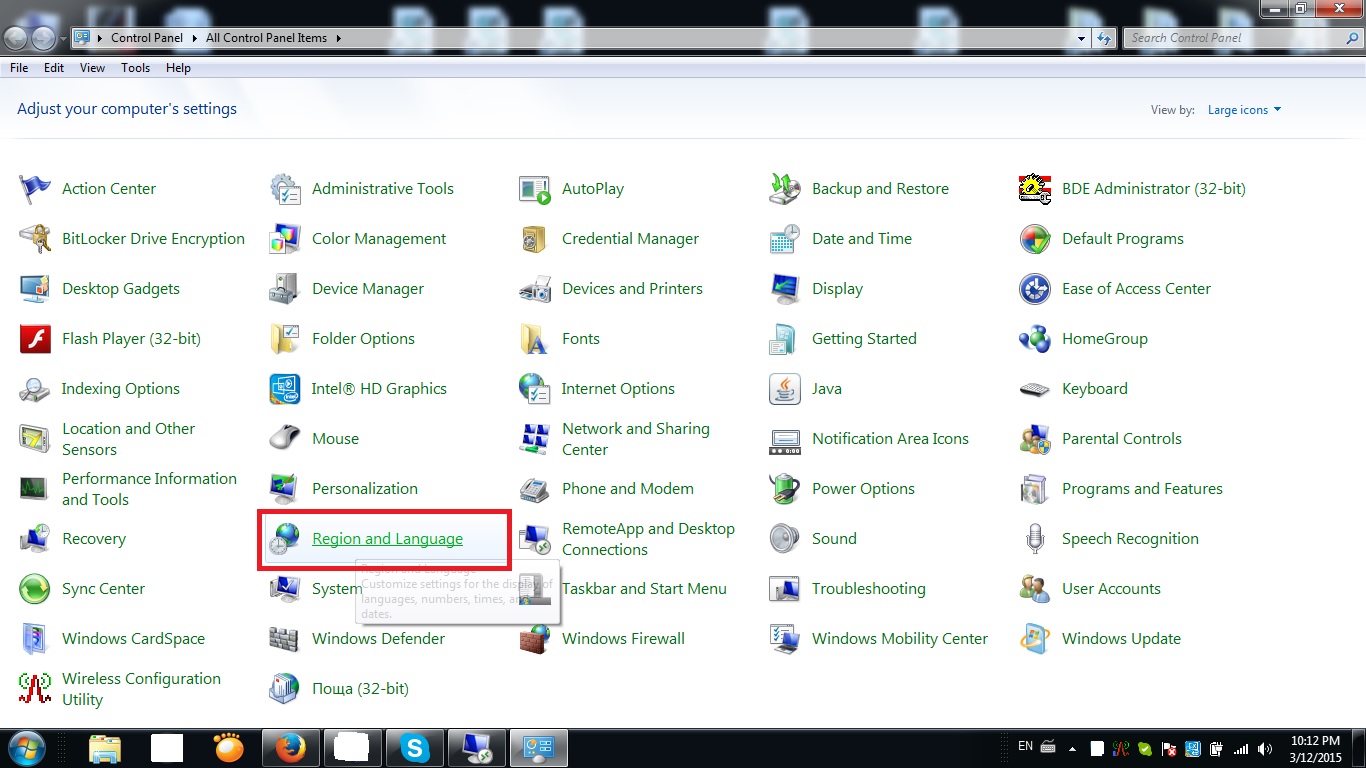The image size is (1366, 768).
Task: Open the User Accounts link
Action: (x=1111, y=588)
